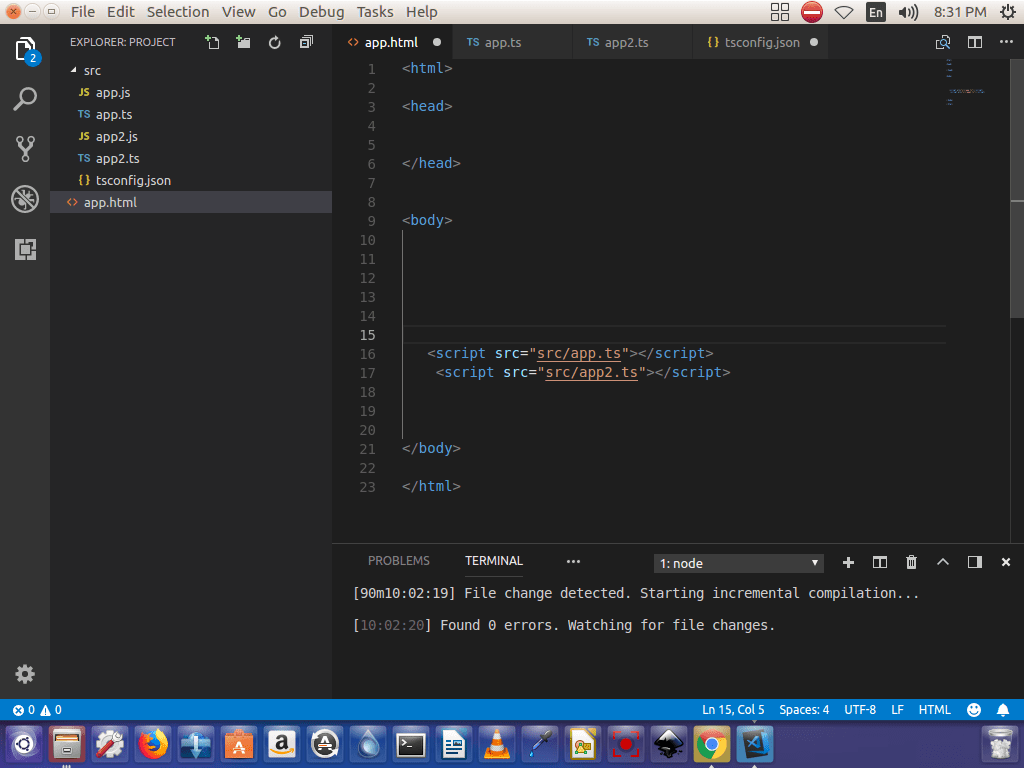Open editor's more actions ellipsis menu

1005,42
